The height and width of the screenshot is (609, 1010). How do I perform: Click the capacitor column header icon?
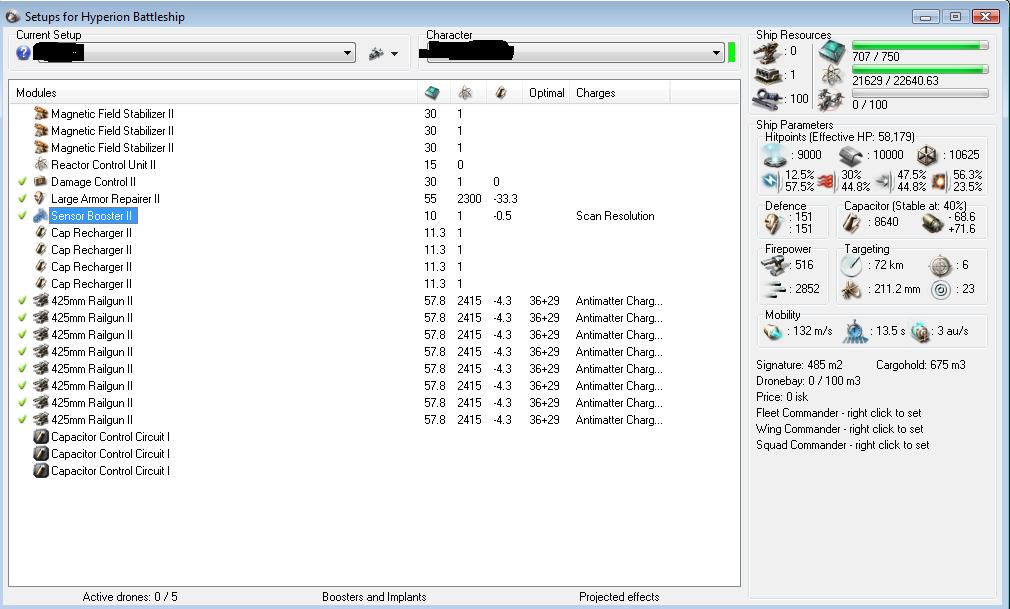[500, 93]
